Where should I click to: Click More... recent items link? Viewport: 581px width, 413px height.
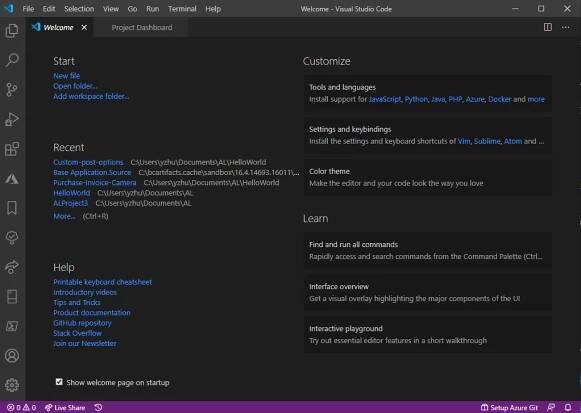point(64,216)
